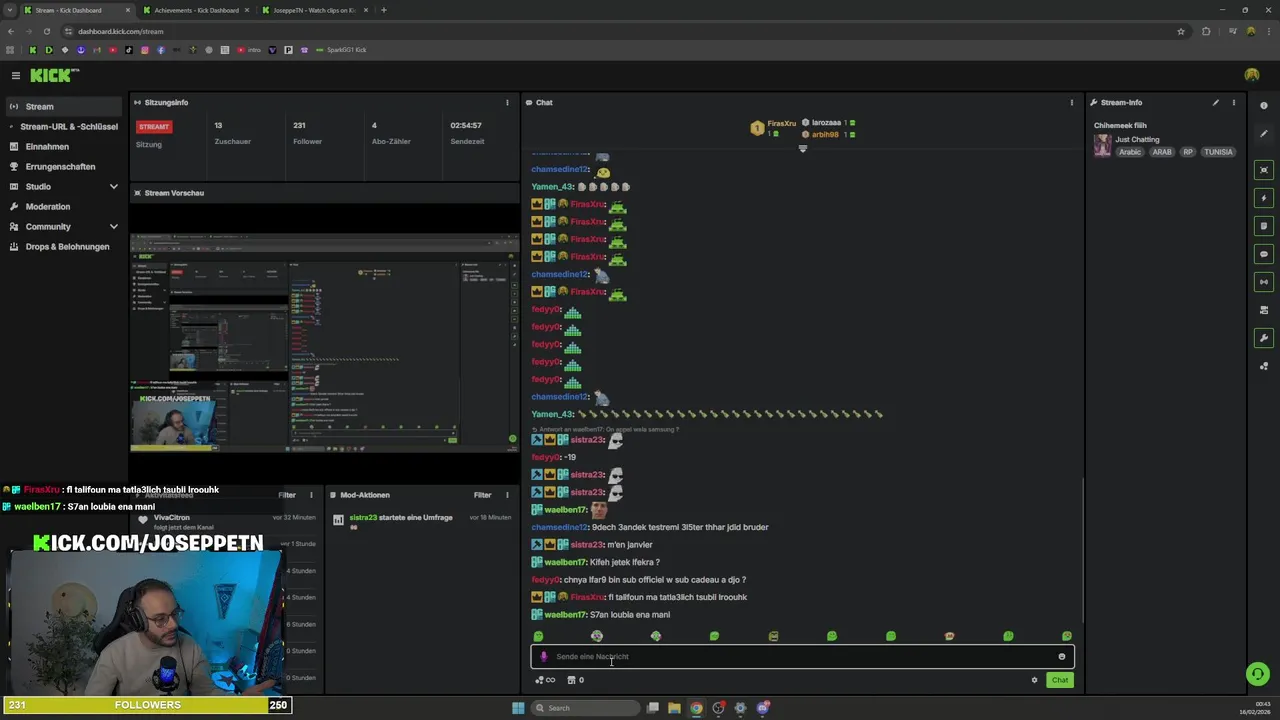This screenshot has width=1280, height=720.
Task: Toggle the notes page widget in right sidebar
Action: tap(1264, 226)
